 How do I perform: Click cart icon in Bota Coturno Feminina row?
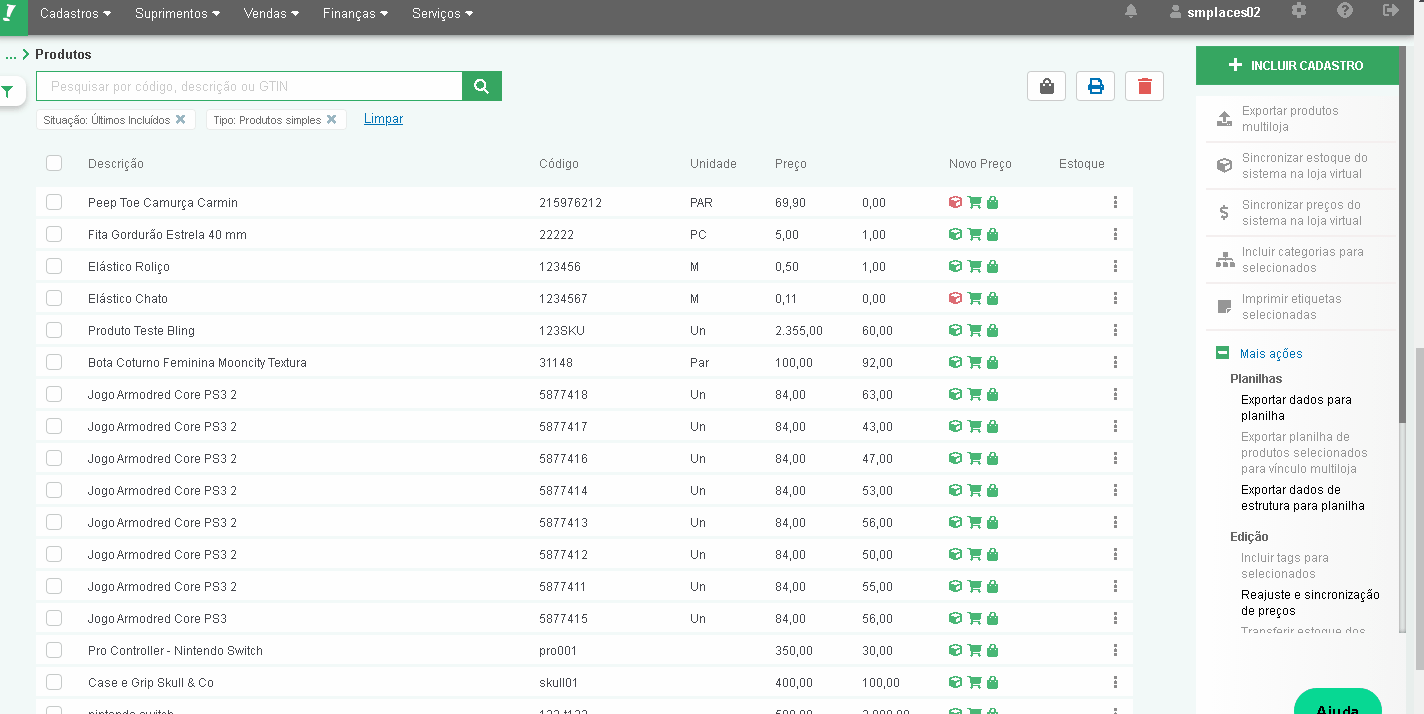pyautogui.click(x=974, y=363)
